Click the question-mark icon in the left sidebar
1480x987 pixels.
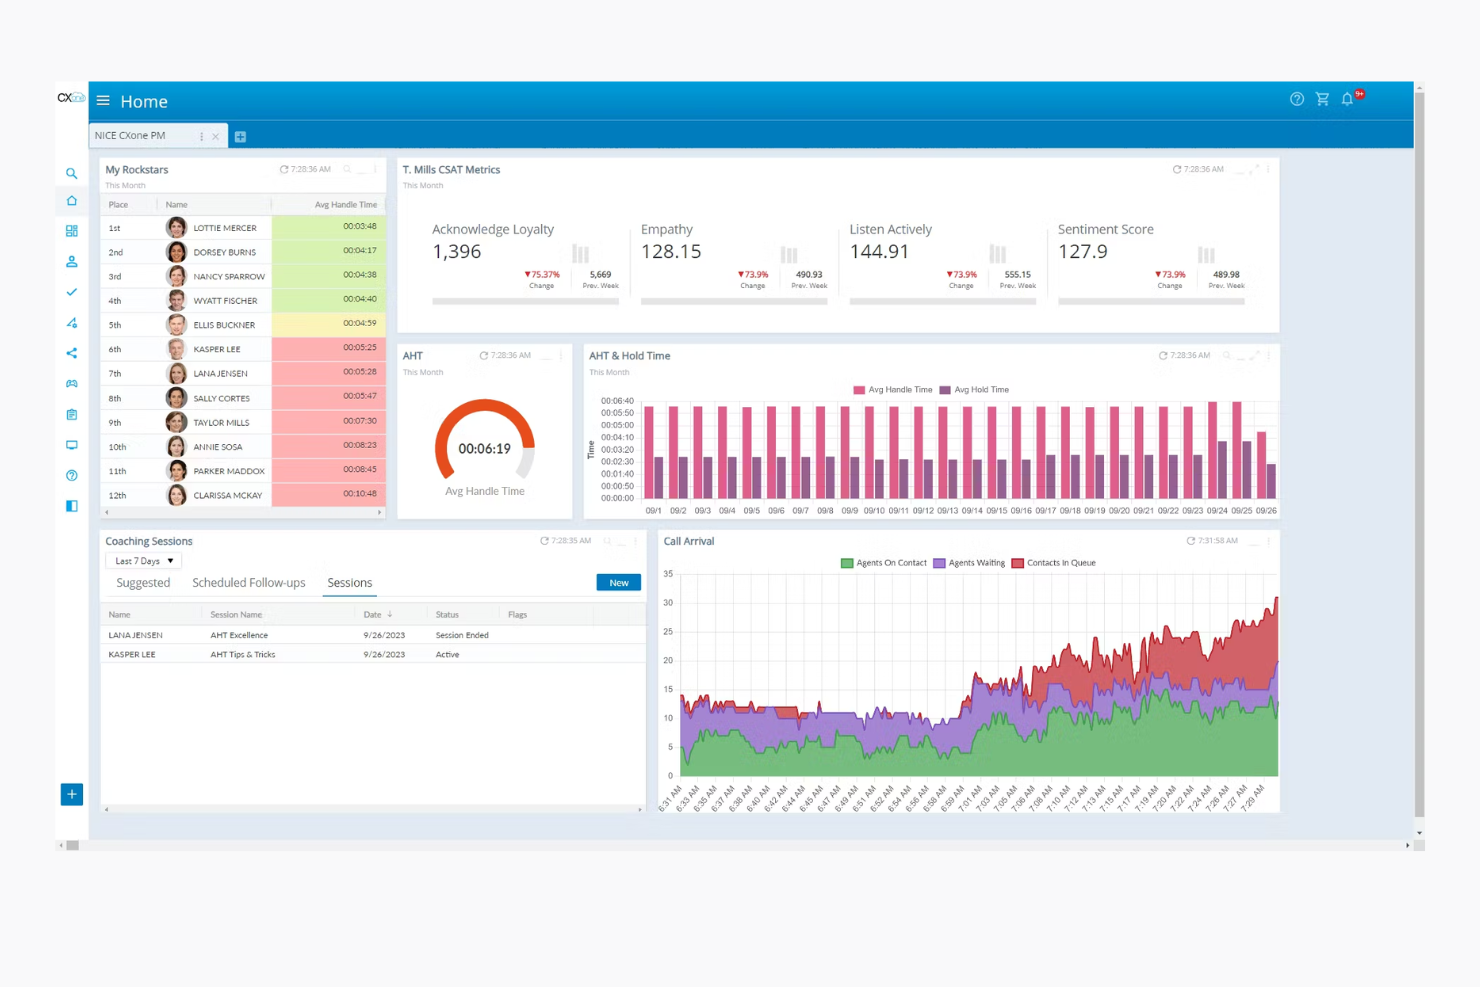(x=72, y=475)
